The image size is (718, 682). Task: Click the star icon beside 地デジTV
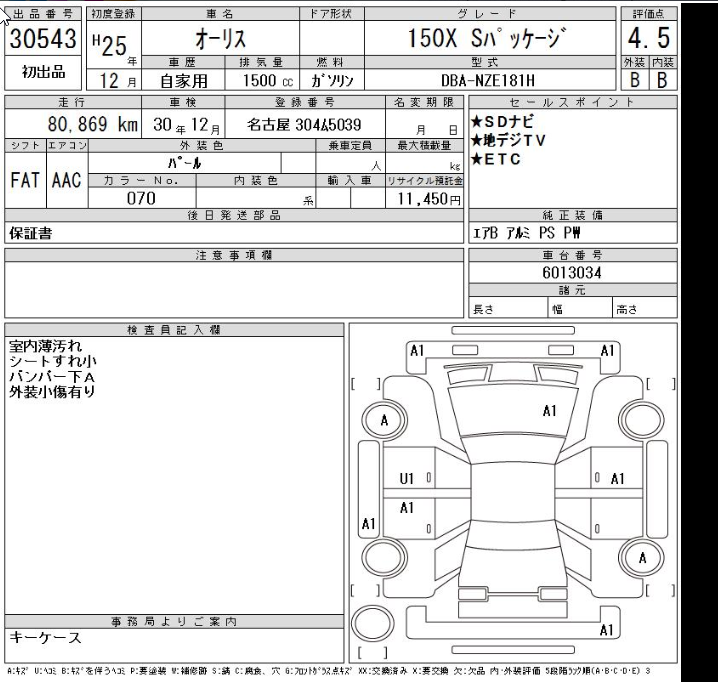point(477,141)
